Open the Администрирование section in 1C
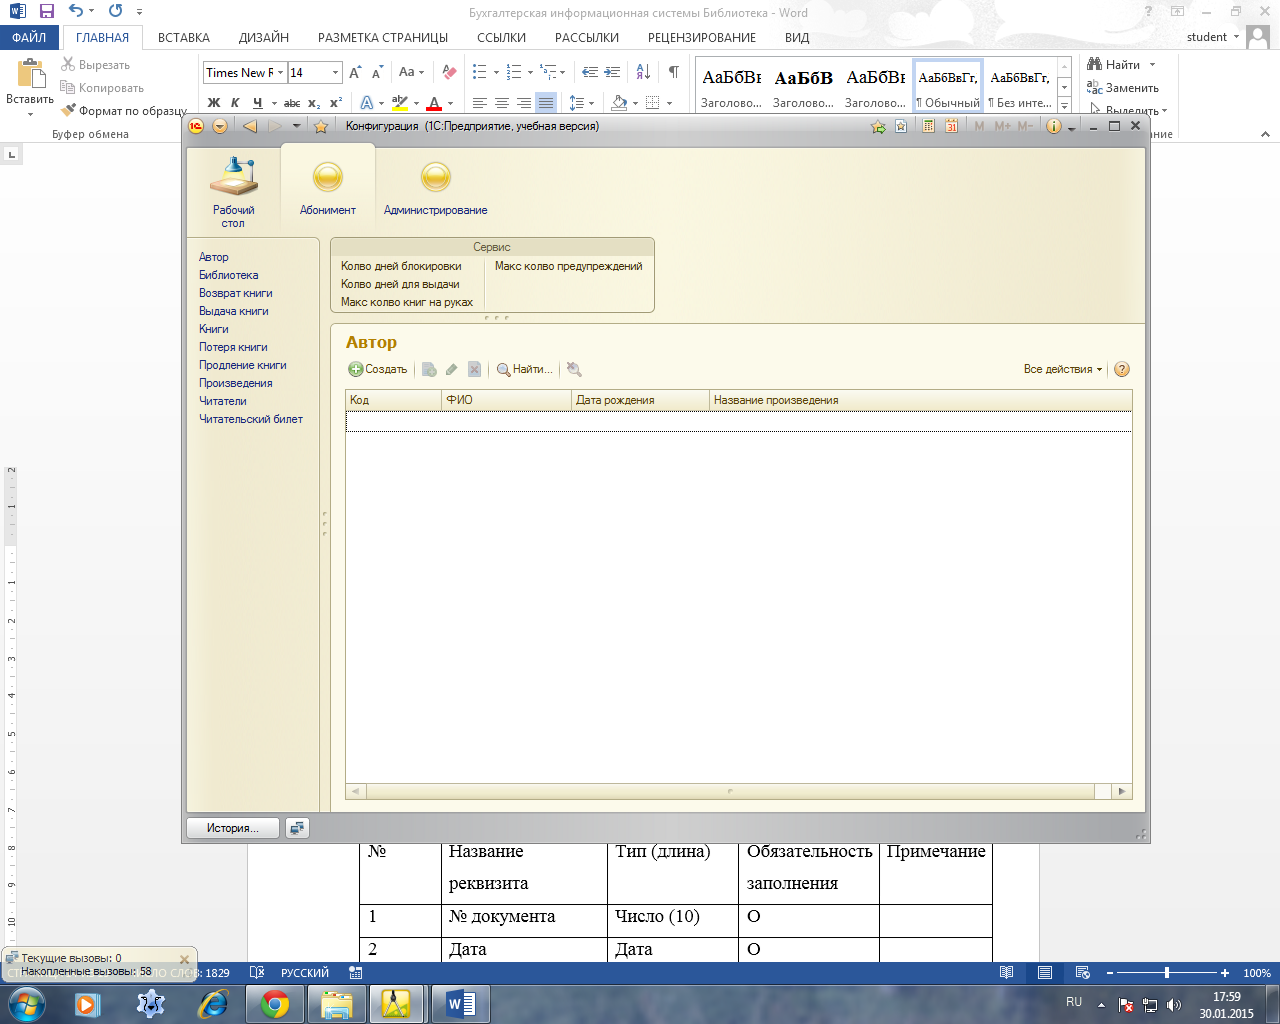Viewport: 1280px width, 1024px height. click(436, 188)
